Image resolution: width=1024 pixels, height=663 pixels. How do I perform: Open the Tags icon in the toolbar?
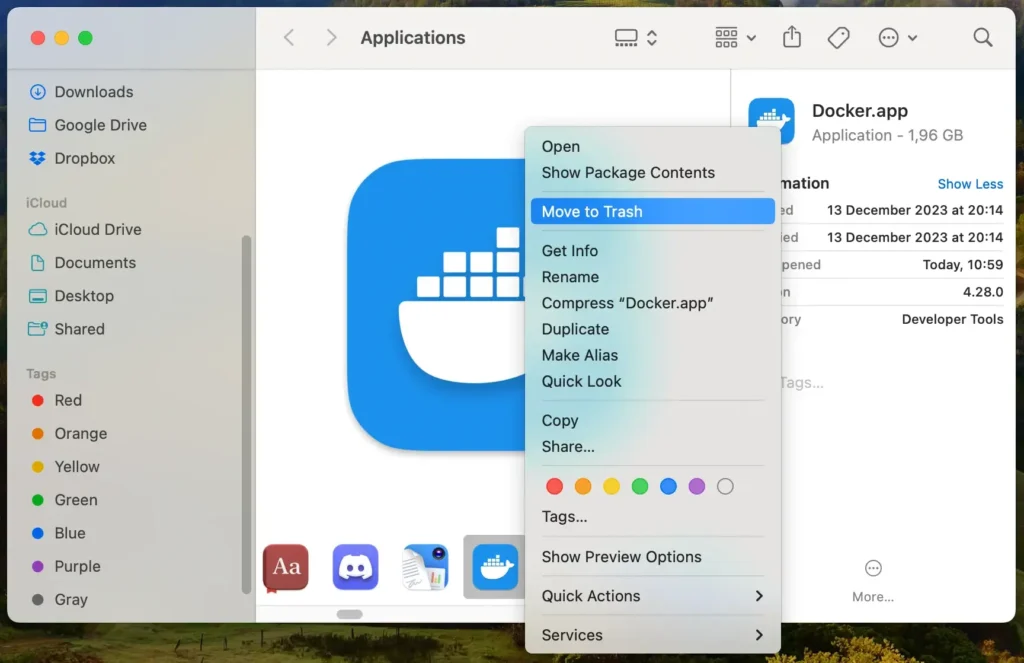tap(838, 37)
